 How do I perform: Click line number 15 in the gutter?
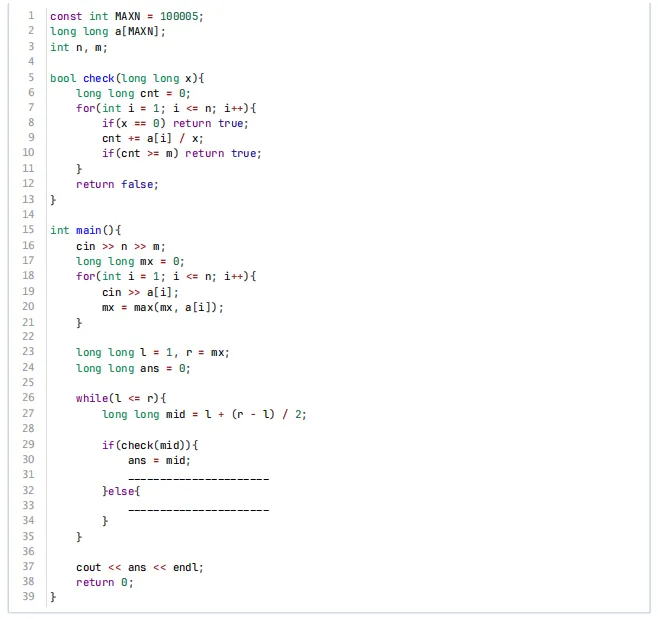(28, 230)
